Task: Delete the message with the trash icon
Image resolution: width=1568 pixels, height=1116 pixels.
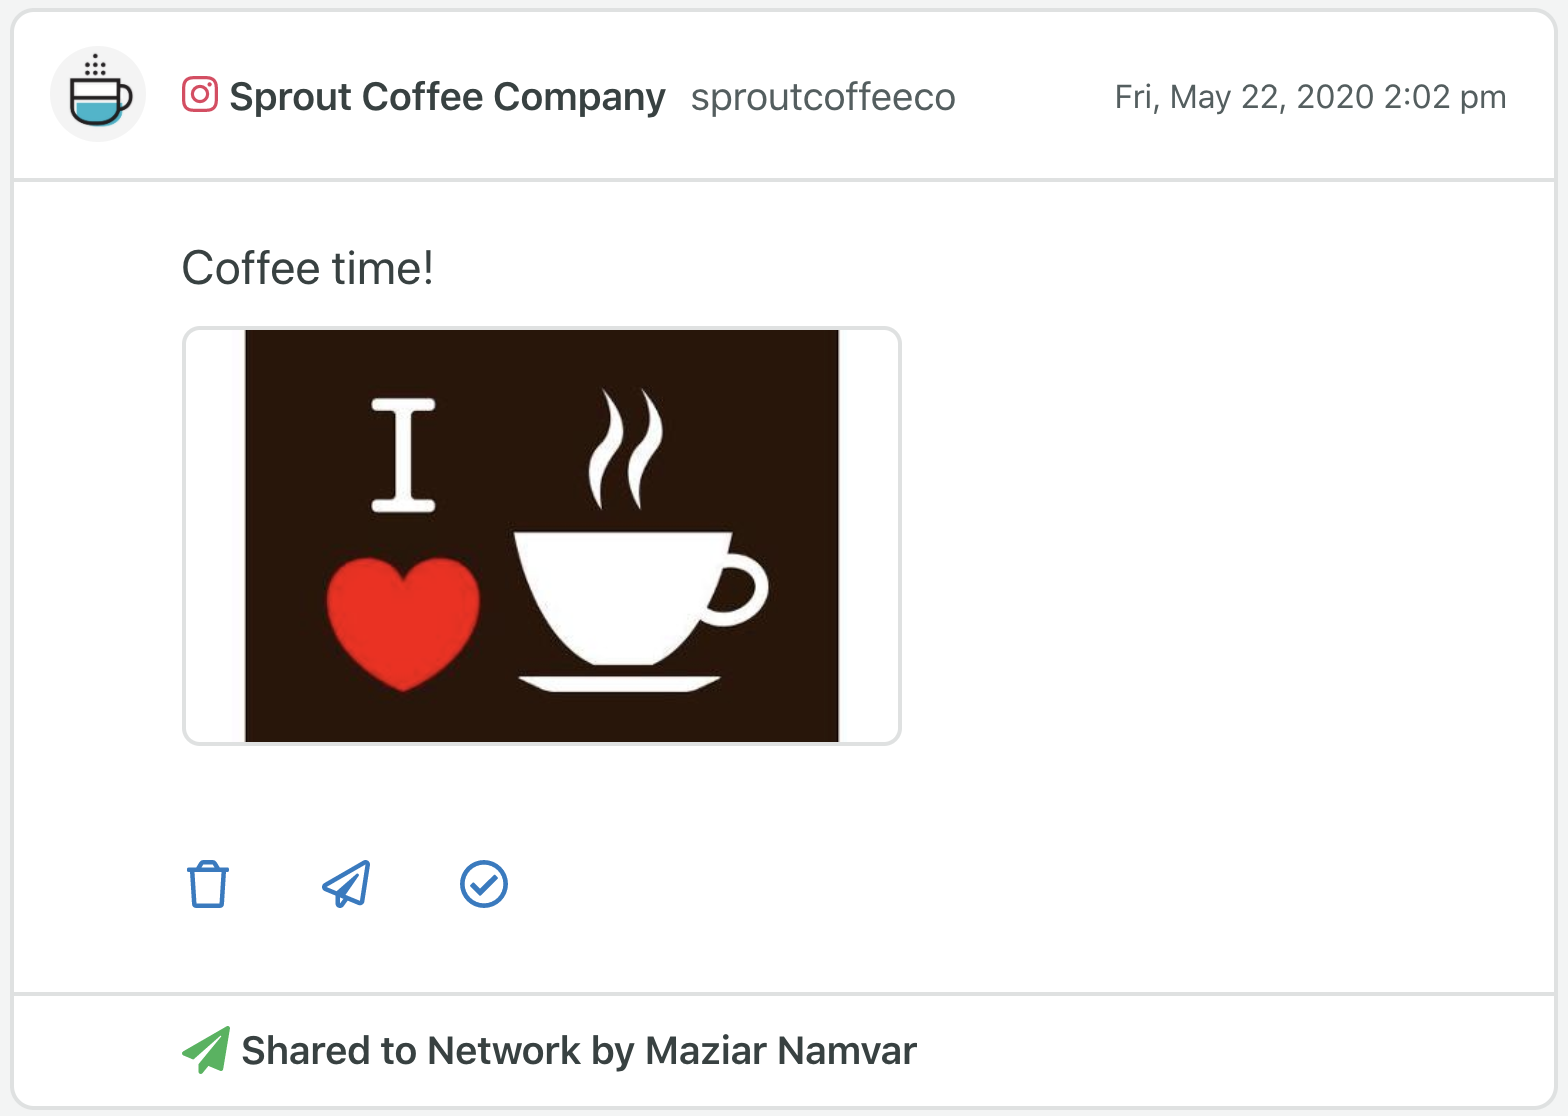Action: point(208,884)
